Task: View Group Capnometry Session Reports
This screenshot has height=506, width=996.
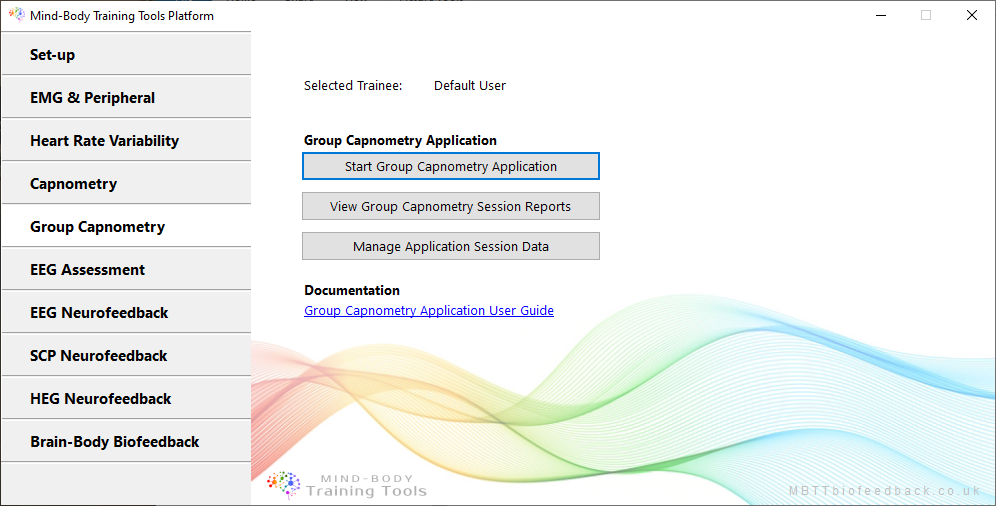Action: 450,206
